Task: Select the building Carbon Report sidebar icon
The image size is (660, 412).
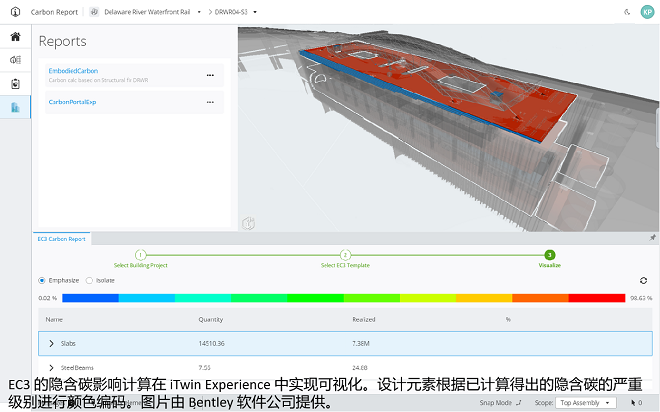Action: tap(16, 107)
